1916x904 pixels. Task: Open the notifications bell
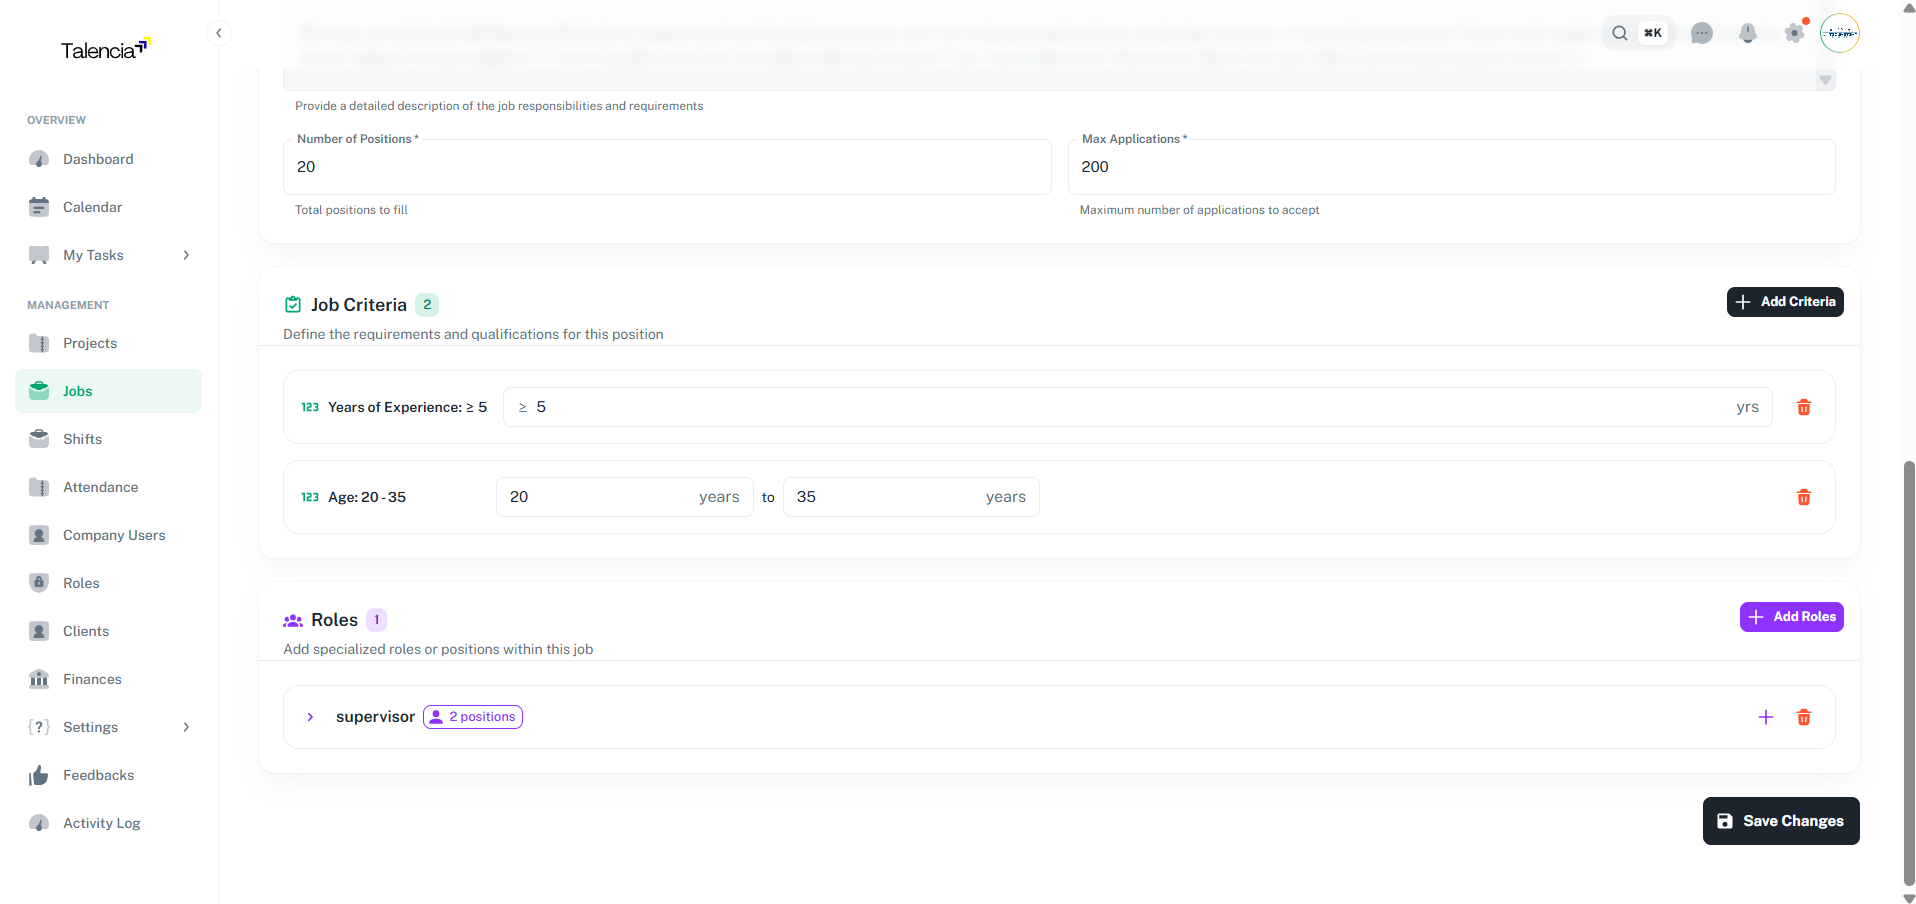[x=1747, y=33]
